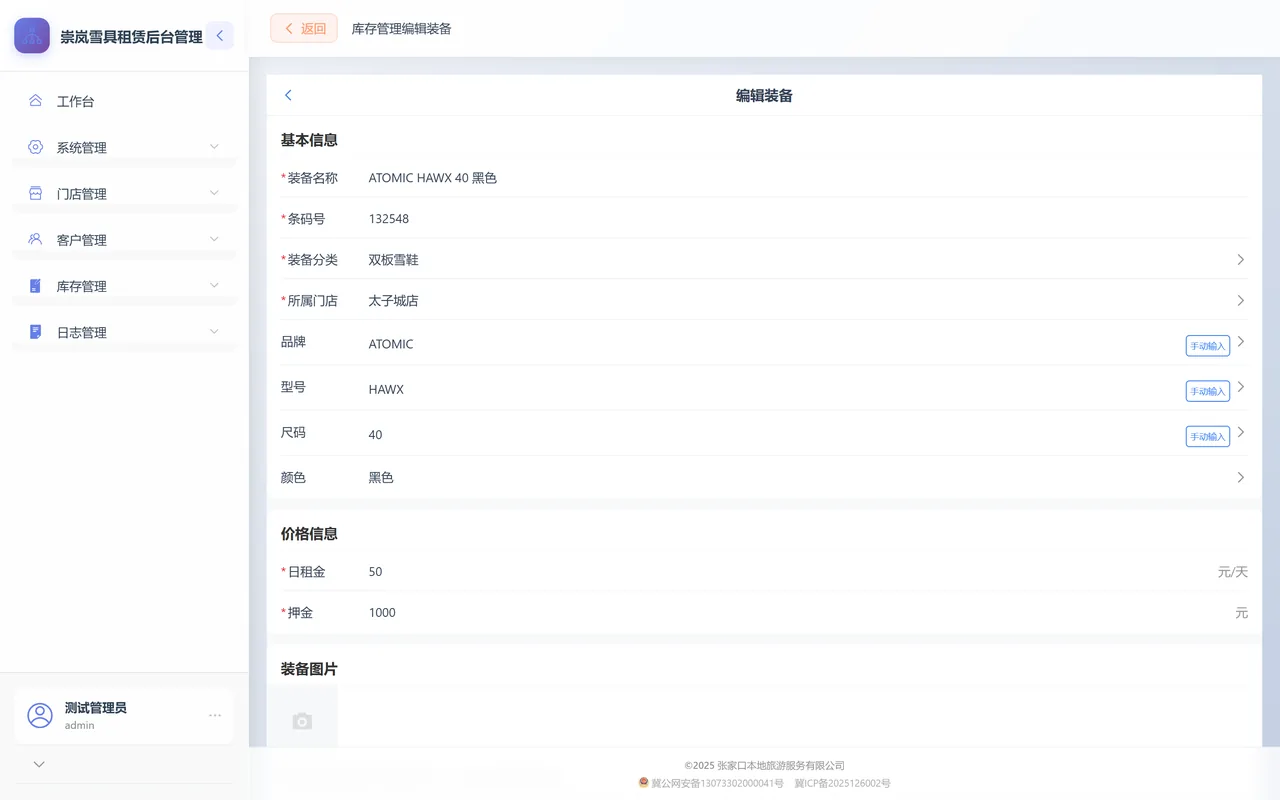Open the 颜色 selector arrow
Image resolution: width=1280 pixels, height=800 pixels.
tap(1240, 478)
